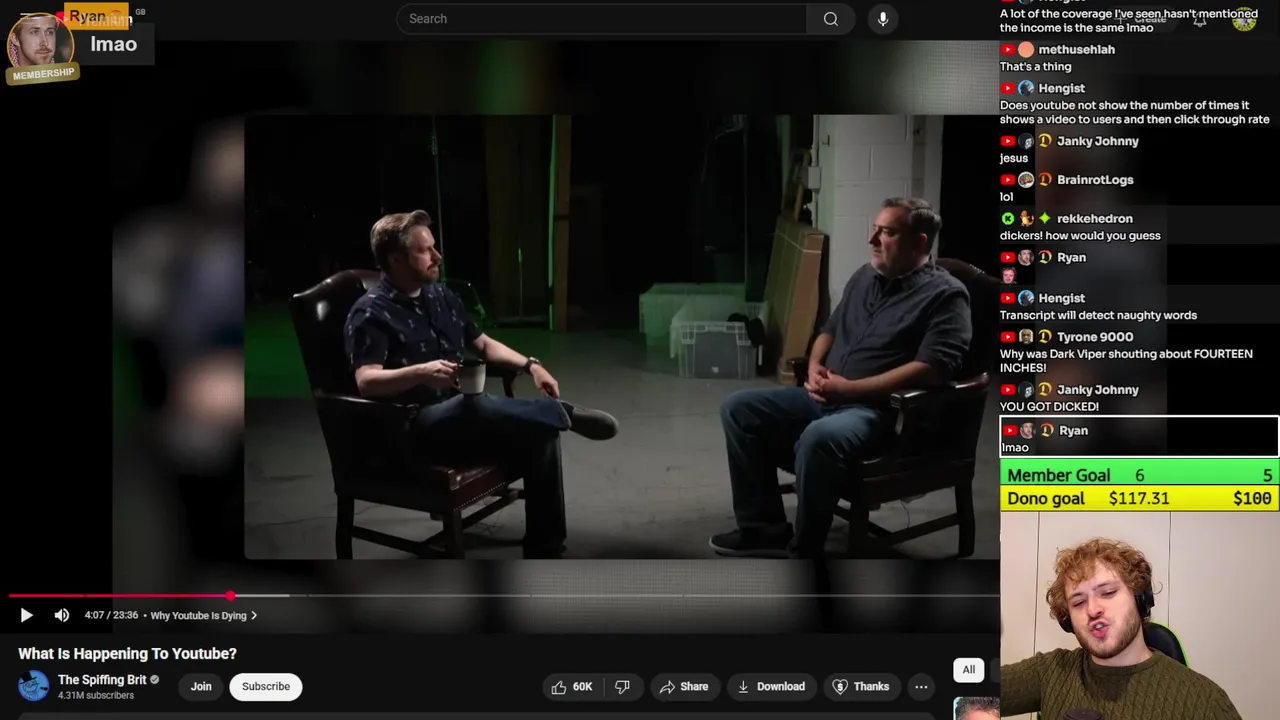Click the verified badge next to Spiffing Brit
The image size is (1280, 720).
click(x=155, y=680)
